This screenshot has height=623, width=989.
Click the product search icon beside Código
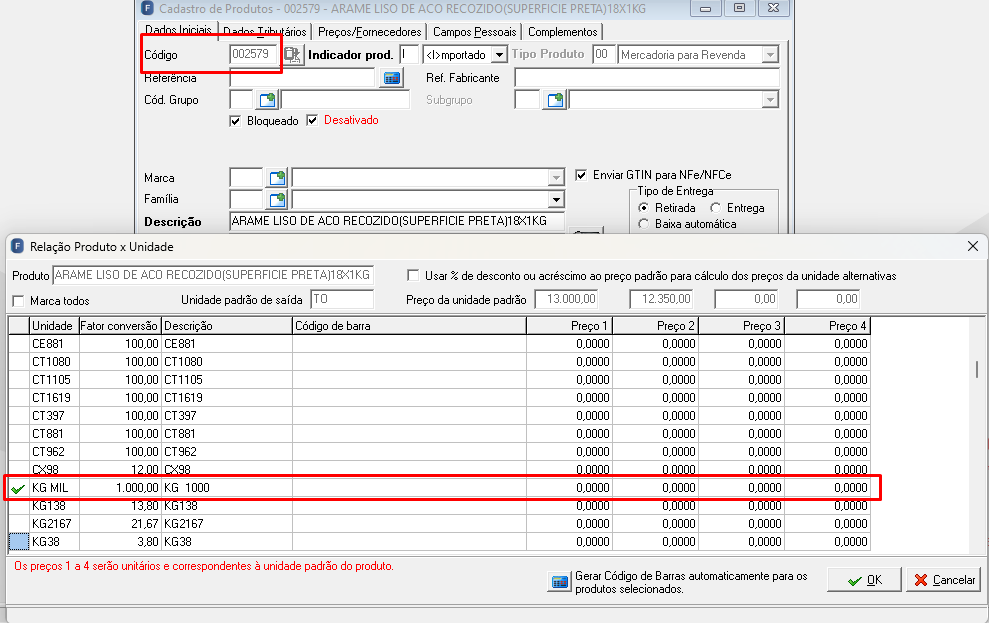coord(293,55)
